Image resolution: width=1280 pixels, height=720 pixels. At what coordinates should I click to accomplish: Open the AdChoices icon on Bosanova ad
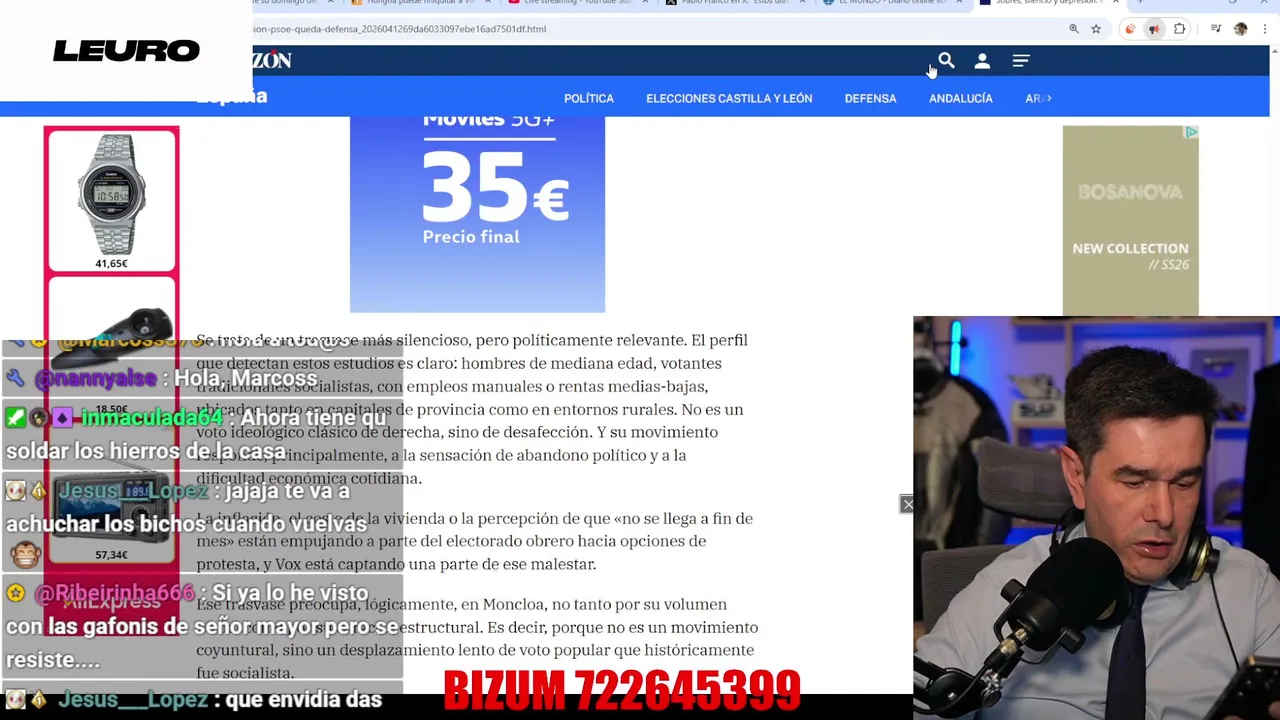coord(1191,132)
